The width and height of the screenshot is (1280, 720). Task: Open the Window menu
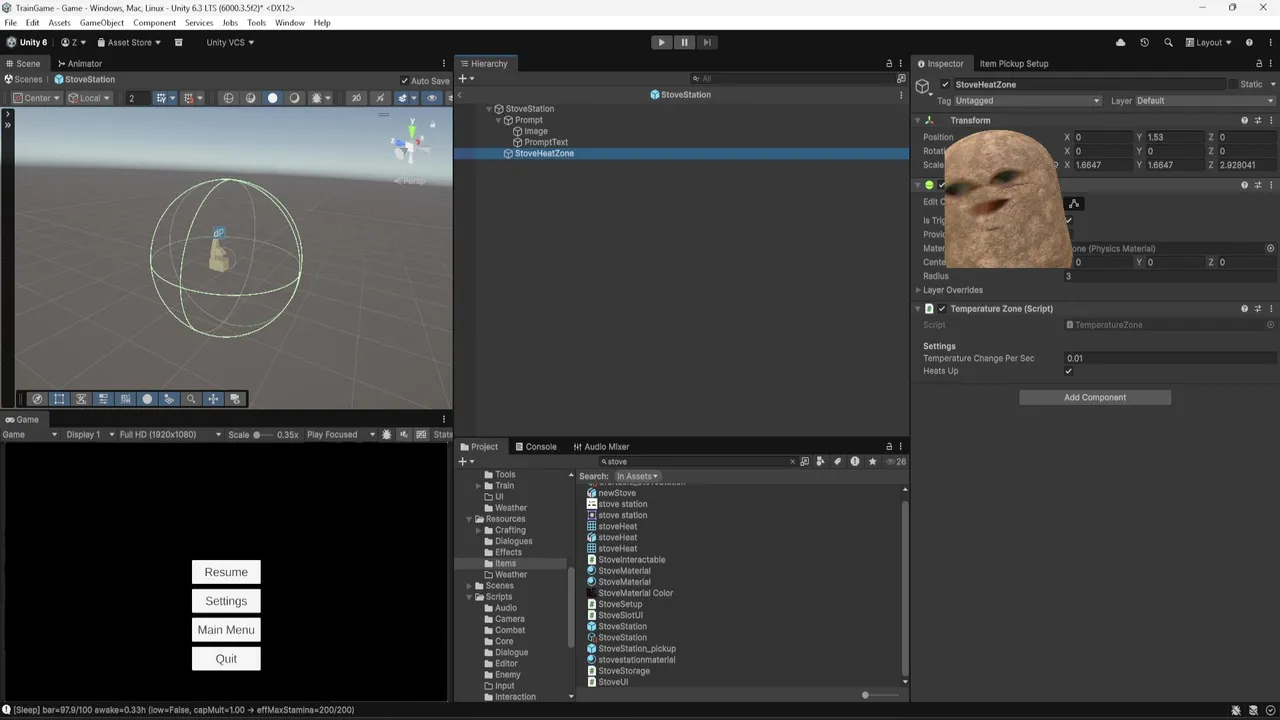(289, 22)
